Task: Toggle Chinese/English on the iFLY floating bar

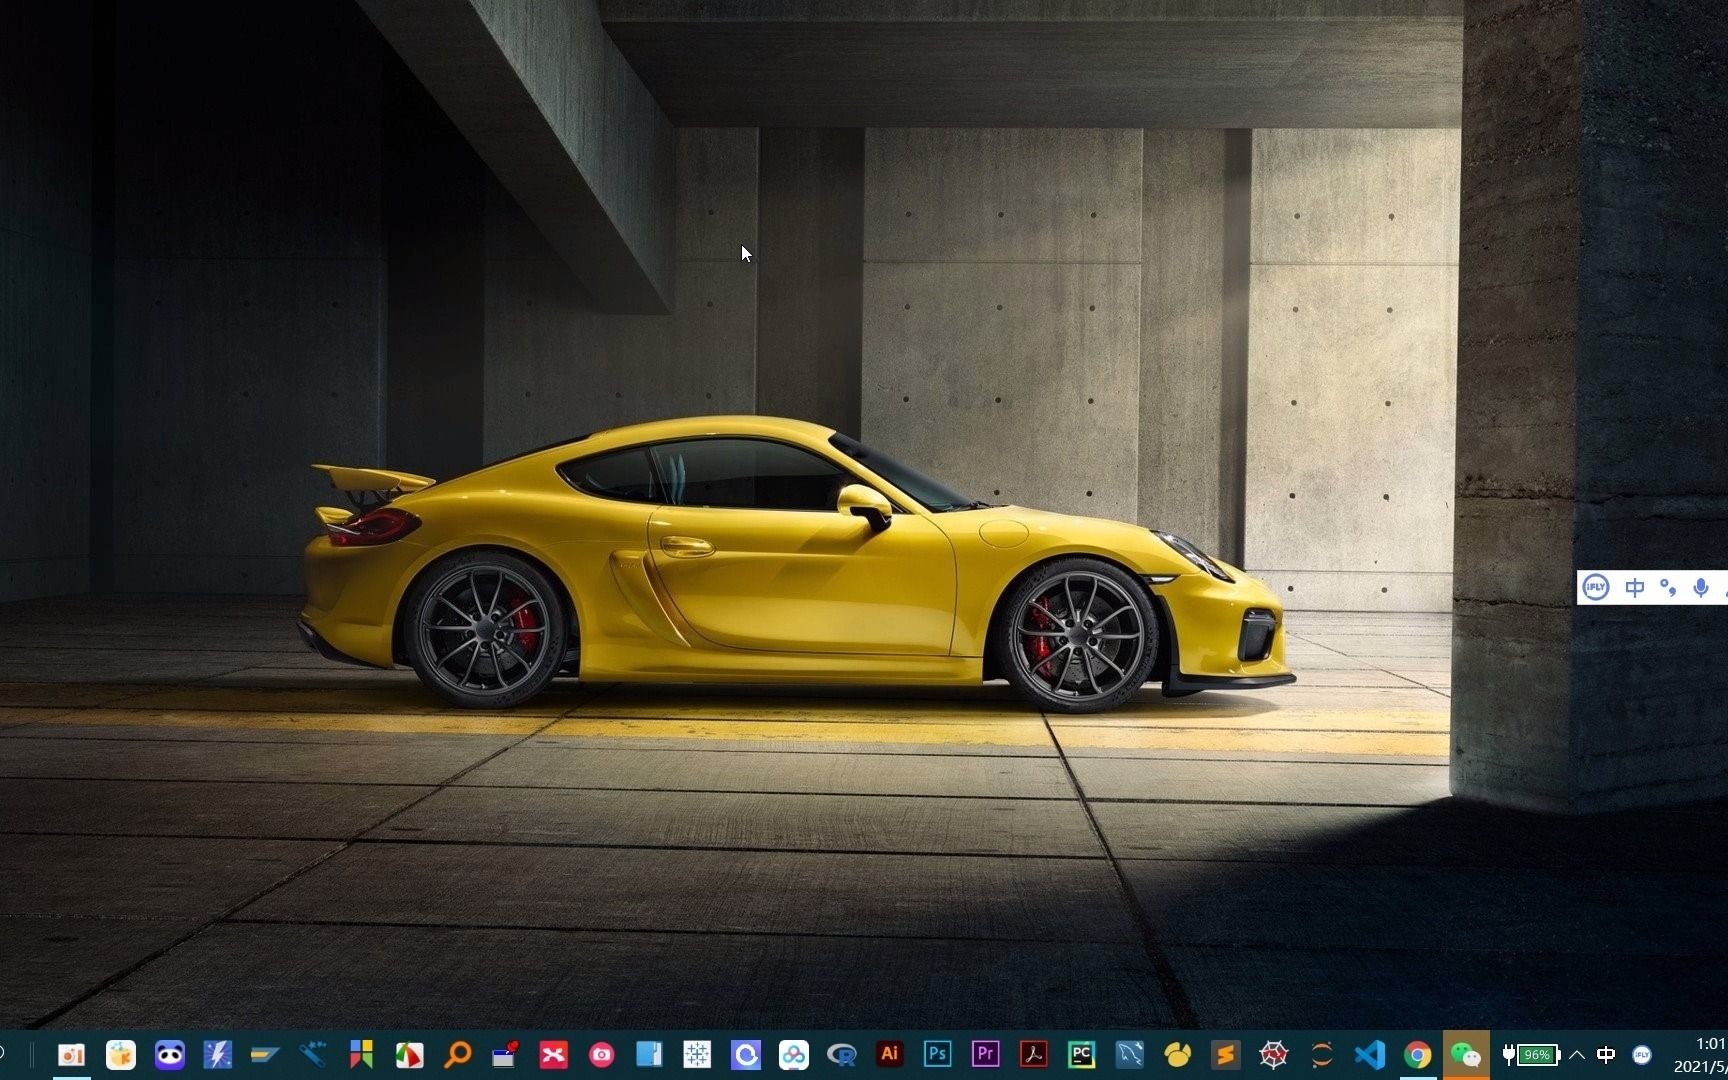Action: click(1634, 587)
